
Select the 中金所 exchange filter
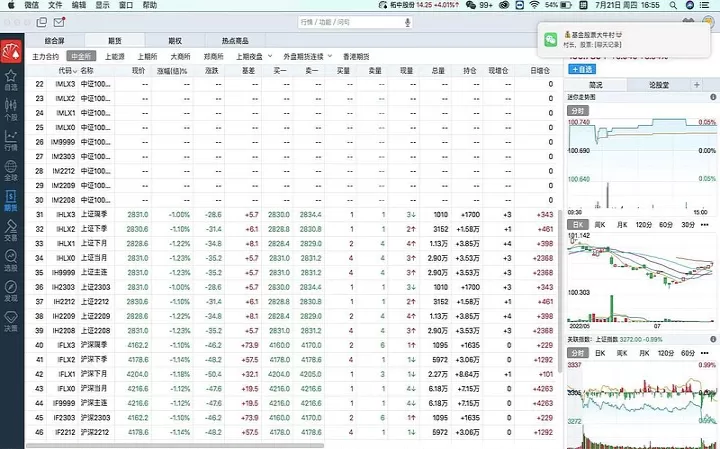(81, 56)
